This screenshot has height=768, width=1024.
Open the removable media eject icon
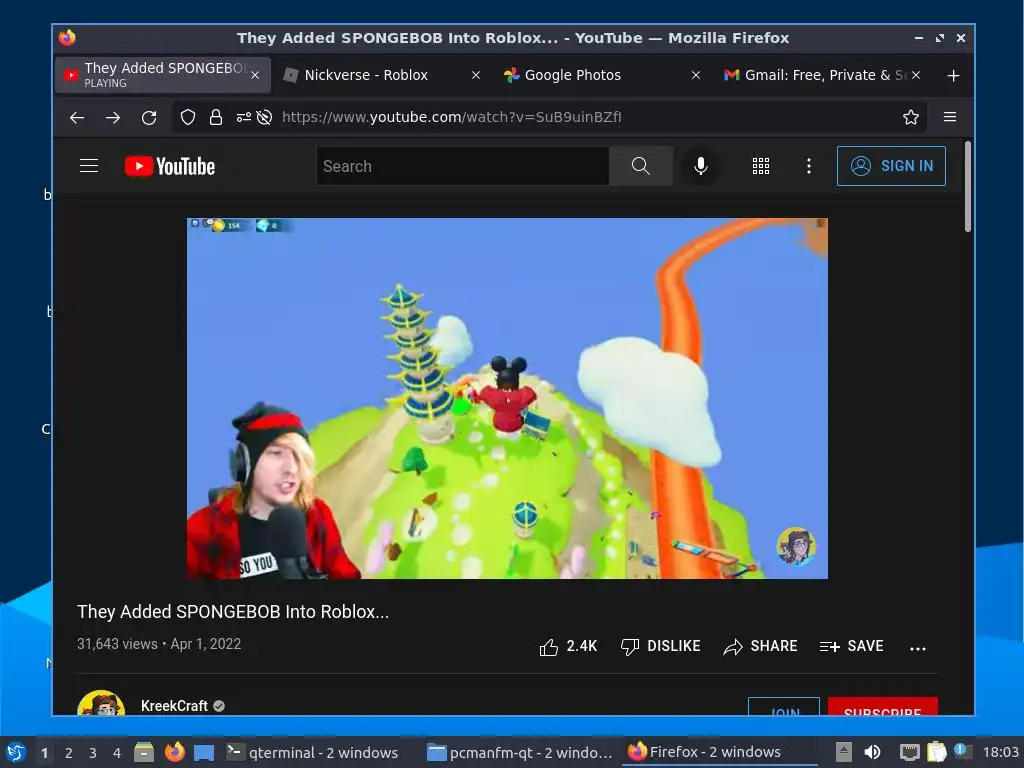[x=844, y=752]
